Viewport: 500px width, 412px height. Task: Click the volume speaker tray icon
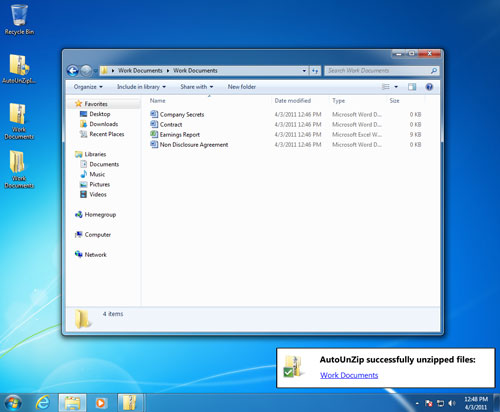pos(452,403)
